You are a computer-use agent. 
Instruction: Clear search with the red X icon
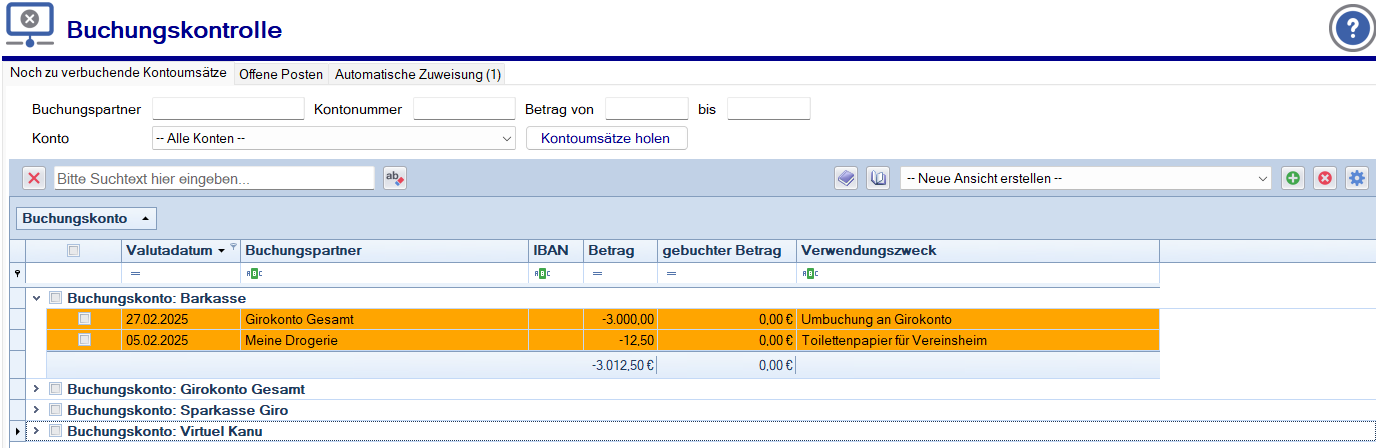[34, 178]
